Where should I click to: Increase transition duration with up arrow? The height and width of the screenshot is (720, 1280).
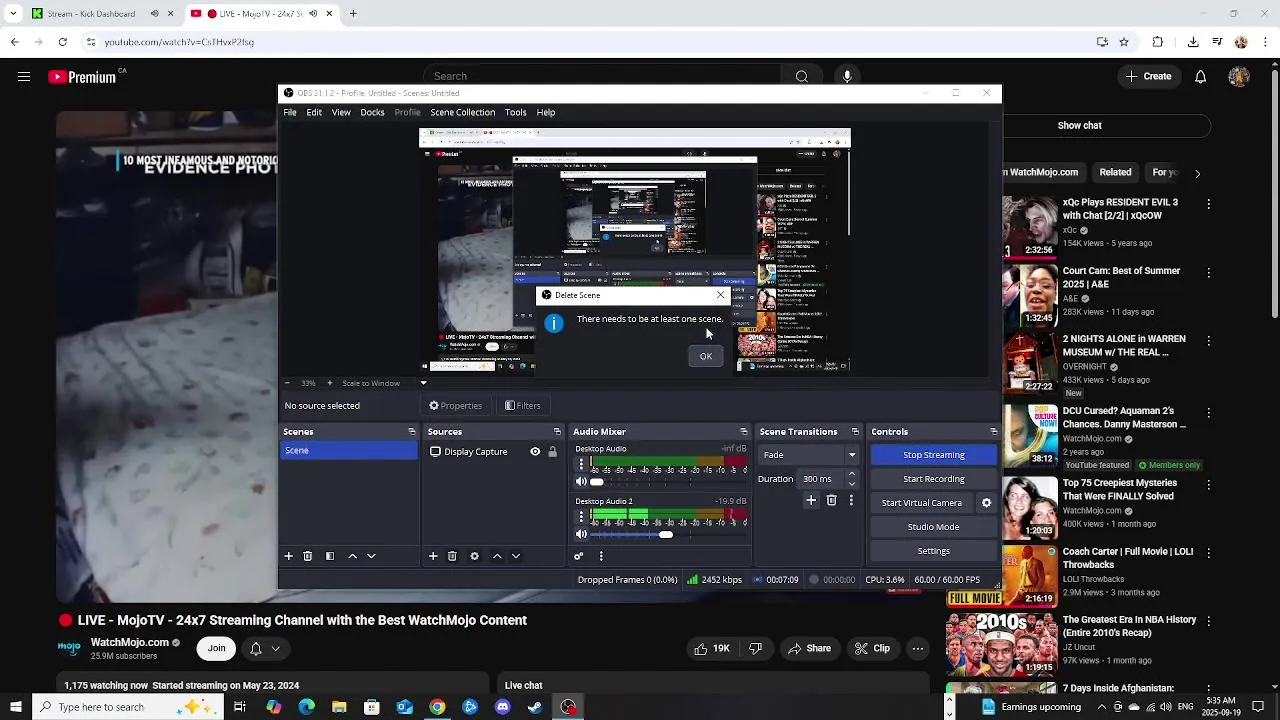tap(852, 475)
